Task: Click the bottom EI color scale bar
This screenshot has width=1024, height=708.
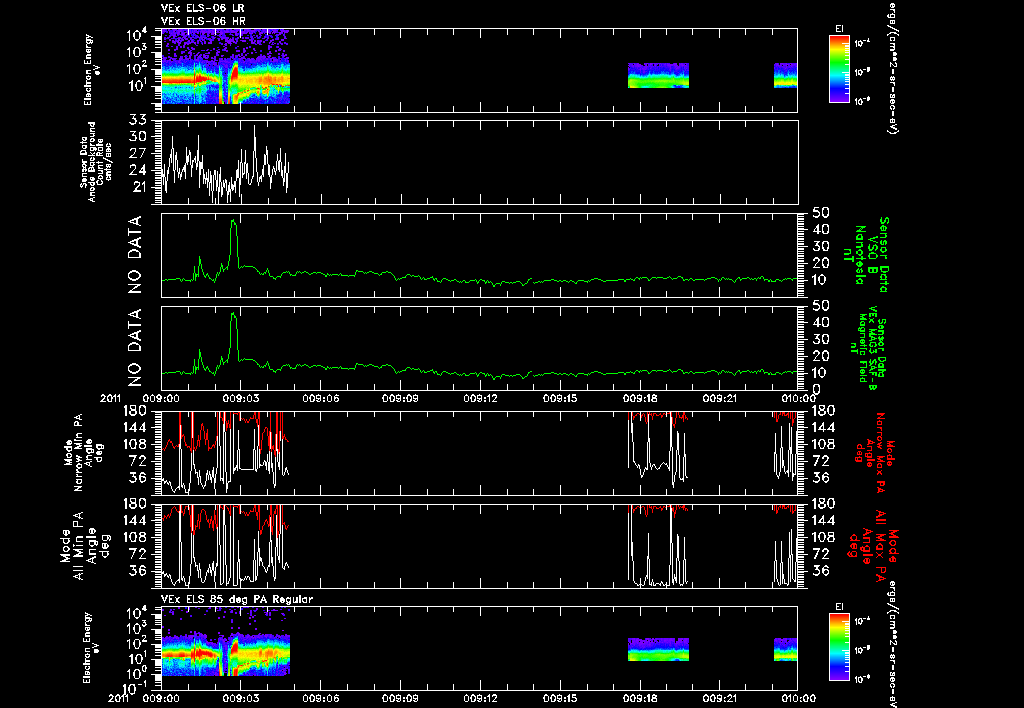Action: pos(839,647)
